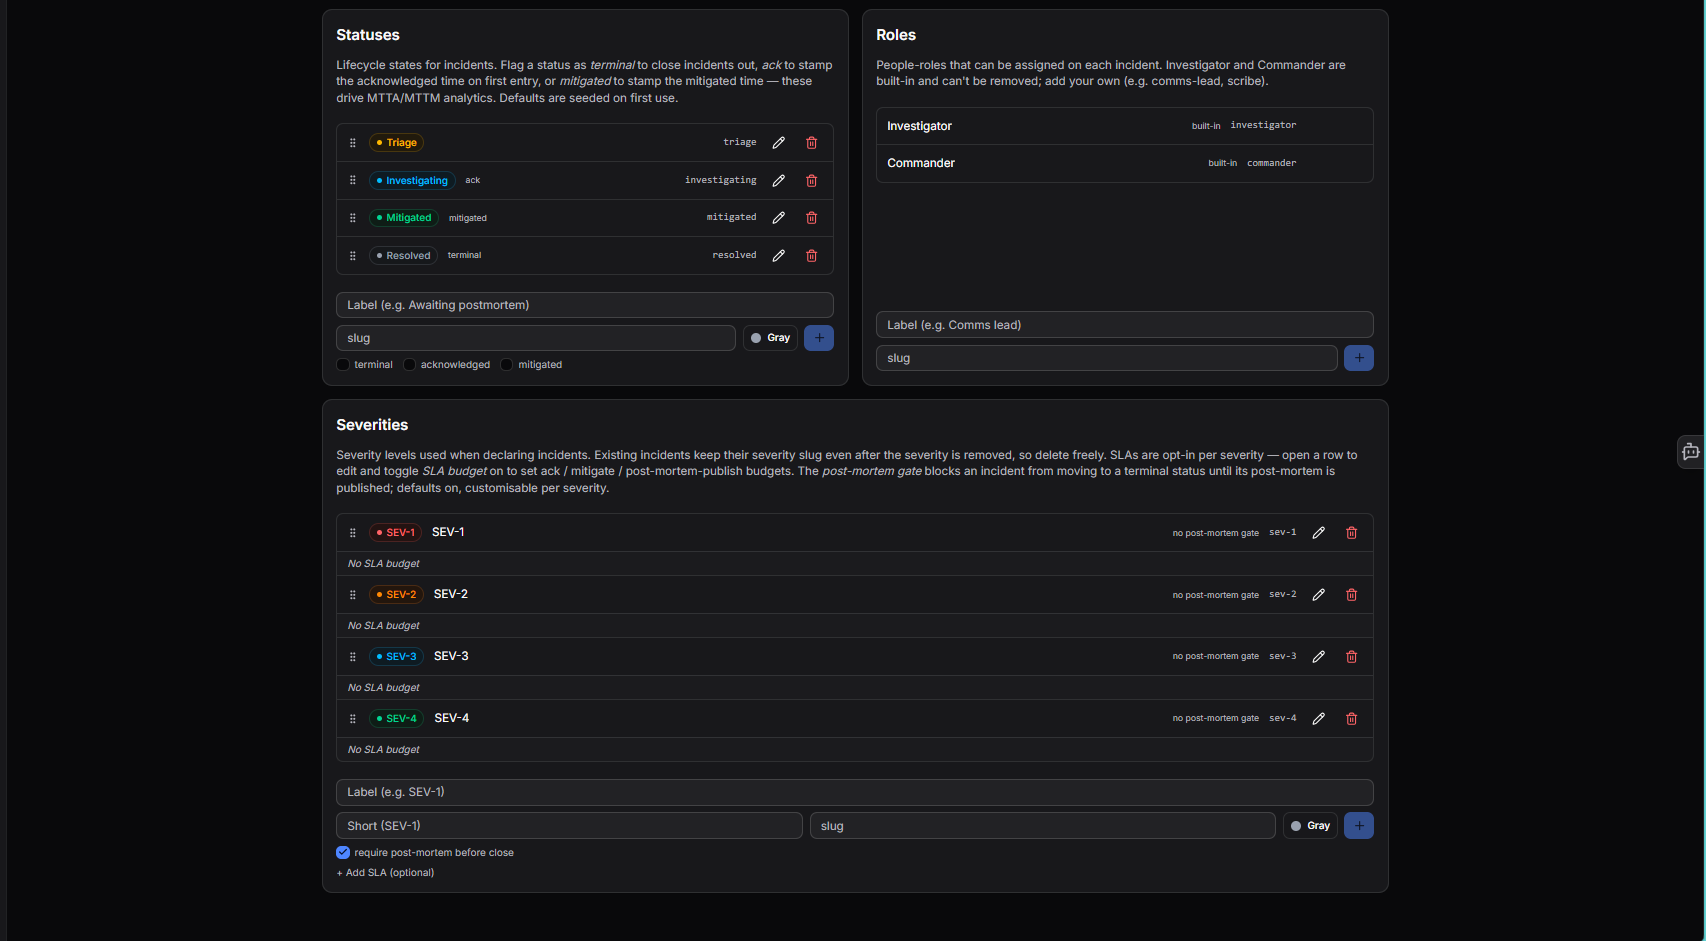Edit the Investigating status

778,181
